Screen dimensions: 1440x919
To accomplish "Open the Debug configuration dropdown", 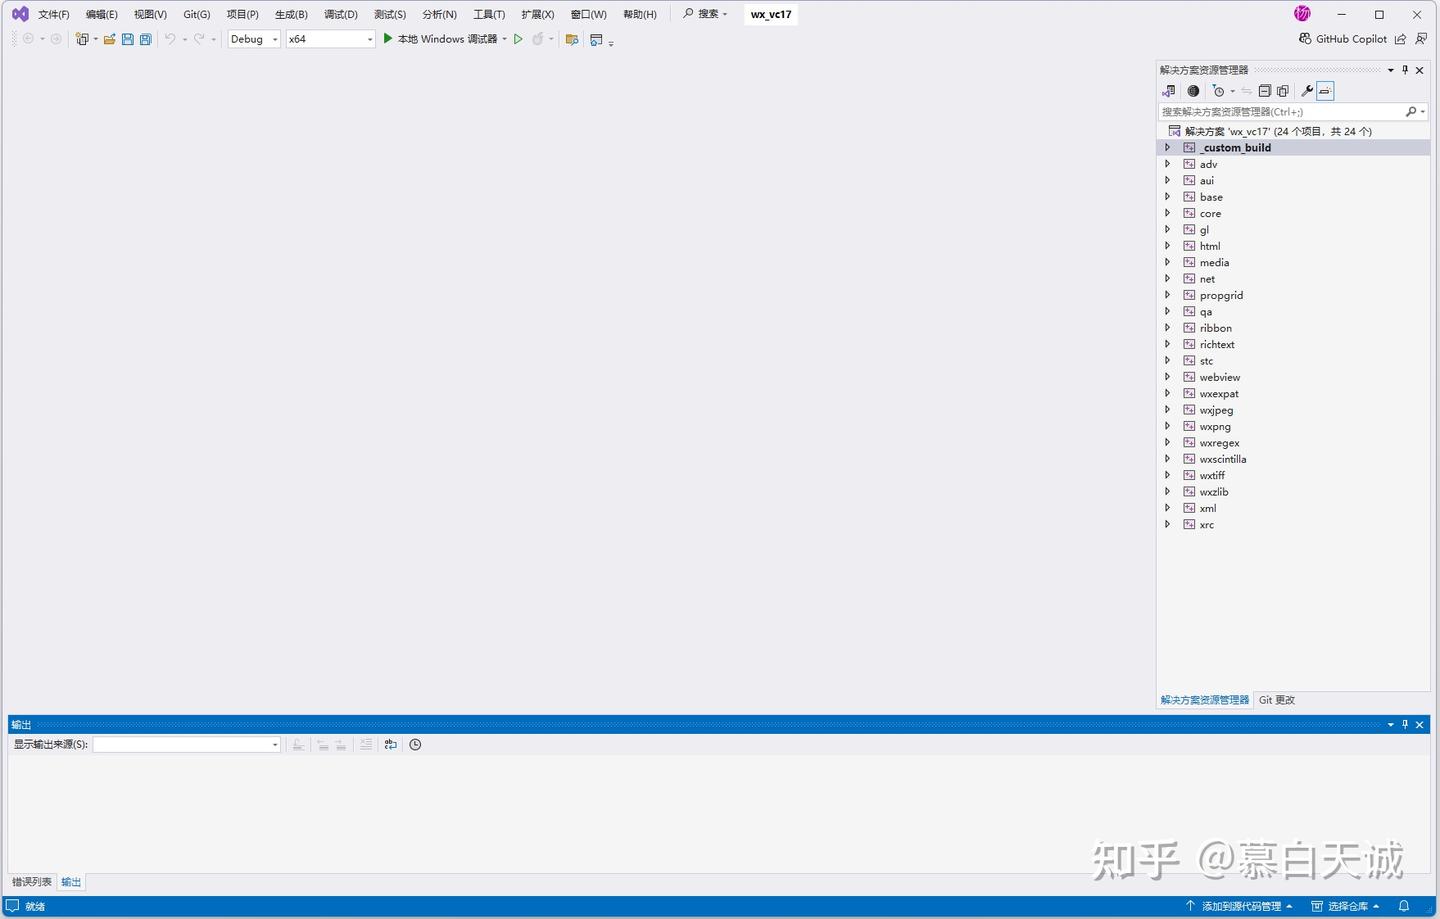I will point(274,39).
